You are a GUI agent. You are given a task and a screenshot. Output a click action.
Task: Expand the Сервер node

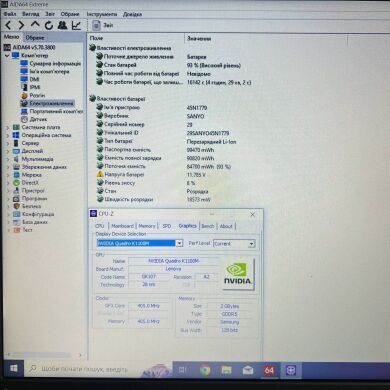(x=8, y=143)
